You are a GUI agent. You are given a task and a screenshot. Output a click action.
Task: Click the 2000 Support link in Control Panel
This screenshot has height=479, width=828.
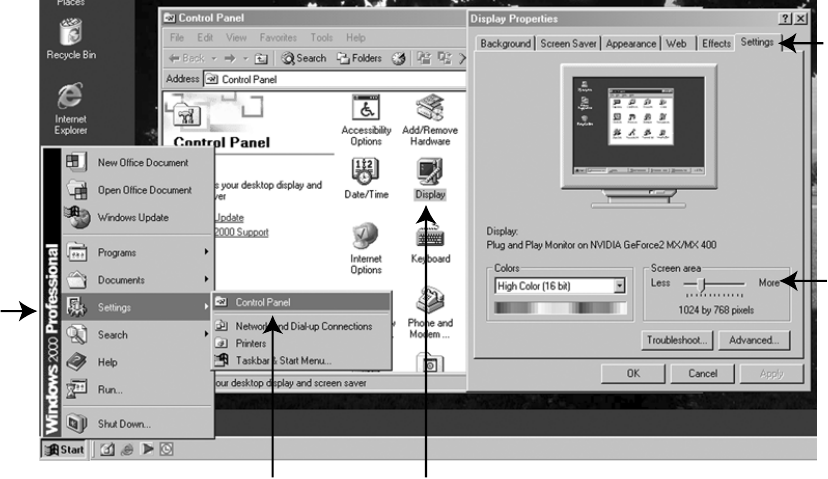click(x=241, y=232)
